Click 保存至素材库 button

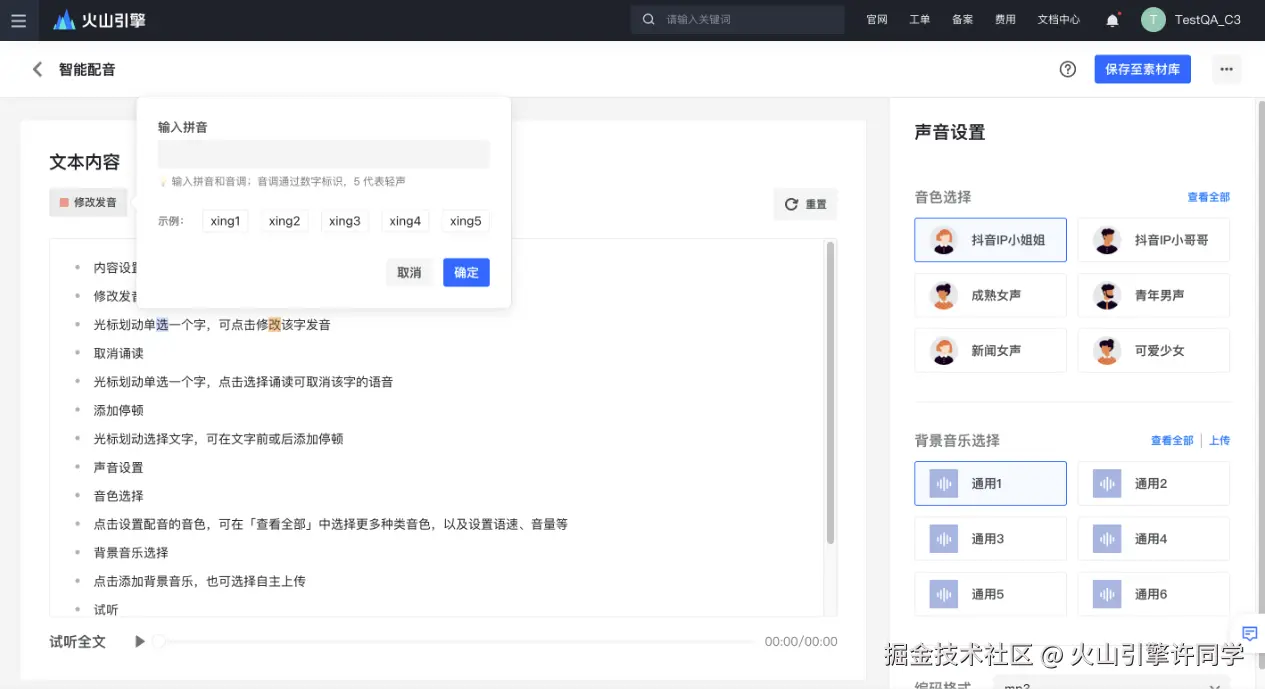point(1142,69)
